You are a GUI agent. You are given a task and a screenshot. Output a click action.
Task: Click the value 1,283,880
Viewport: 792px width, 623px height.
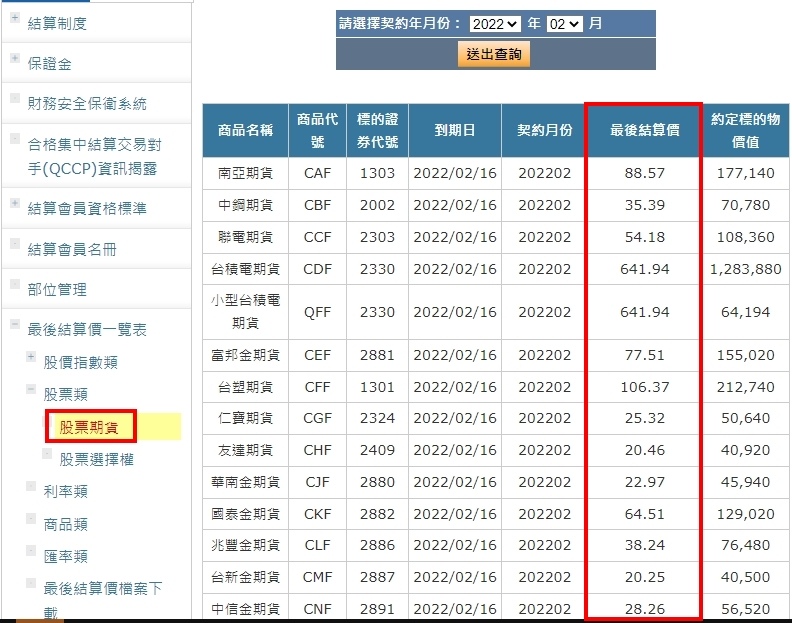746,269
